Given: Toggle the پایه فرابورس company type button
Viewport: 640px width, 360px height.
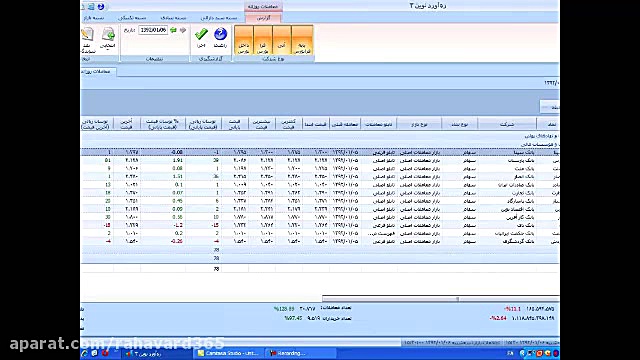Looking at the screenshot, I should pos(302,40).
